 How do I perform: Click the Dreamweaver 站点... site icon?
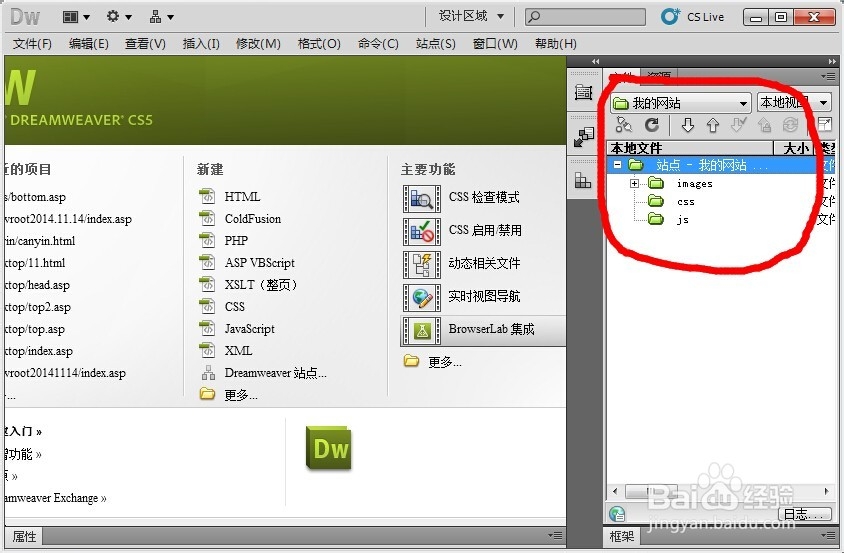[x=208, y=373]
